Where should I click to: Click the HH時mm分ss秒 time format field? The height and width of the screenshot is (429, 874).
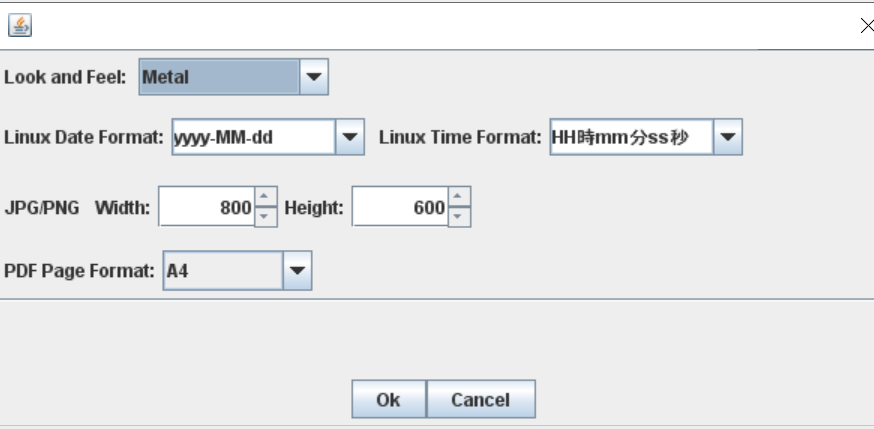pos(632,136)
